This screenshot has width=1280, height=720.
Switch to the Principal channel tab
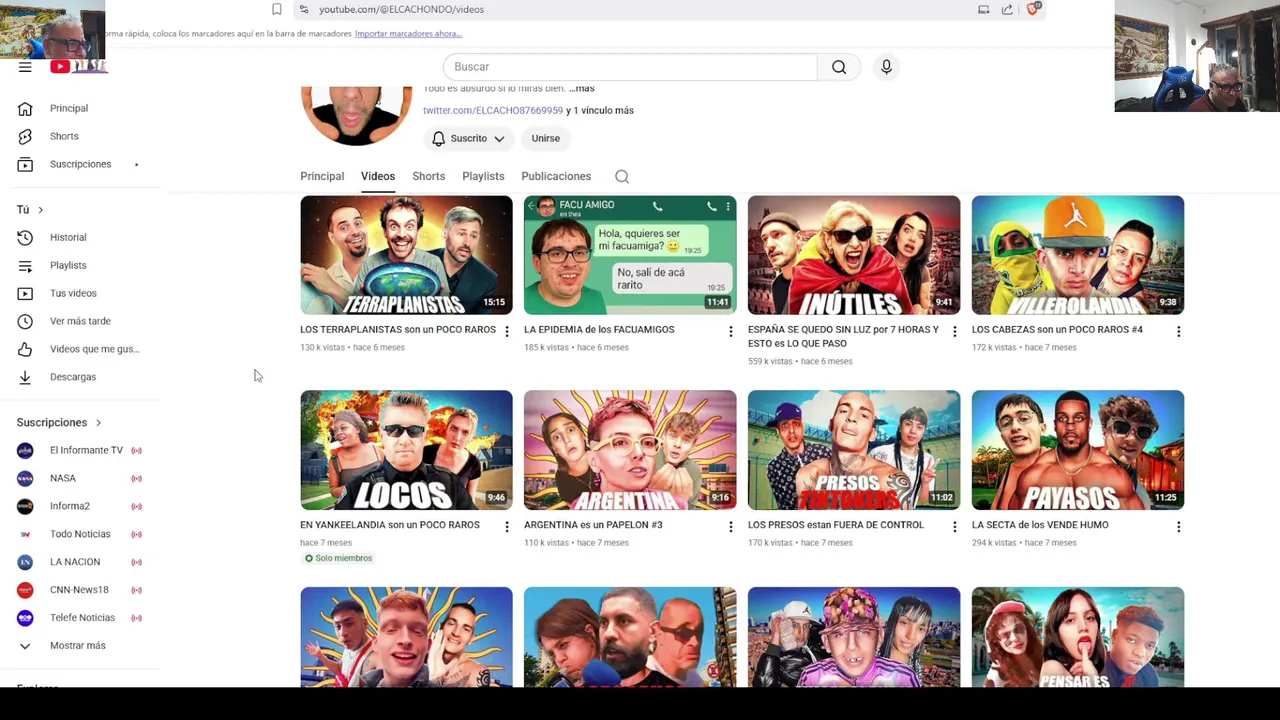(x=322, y=177)
